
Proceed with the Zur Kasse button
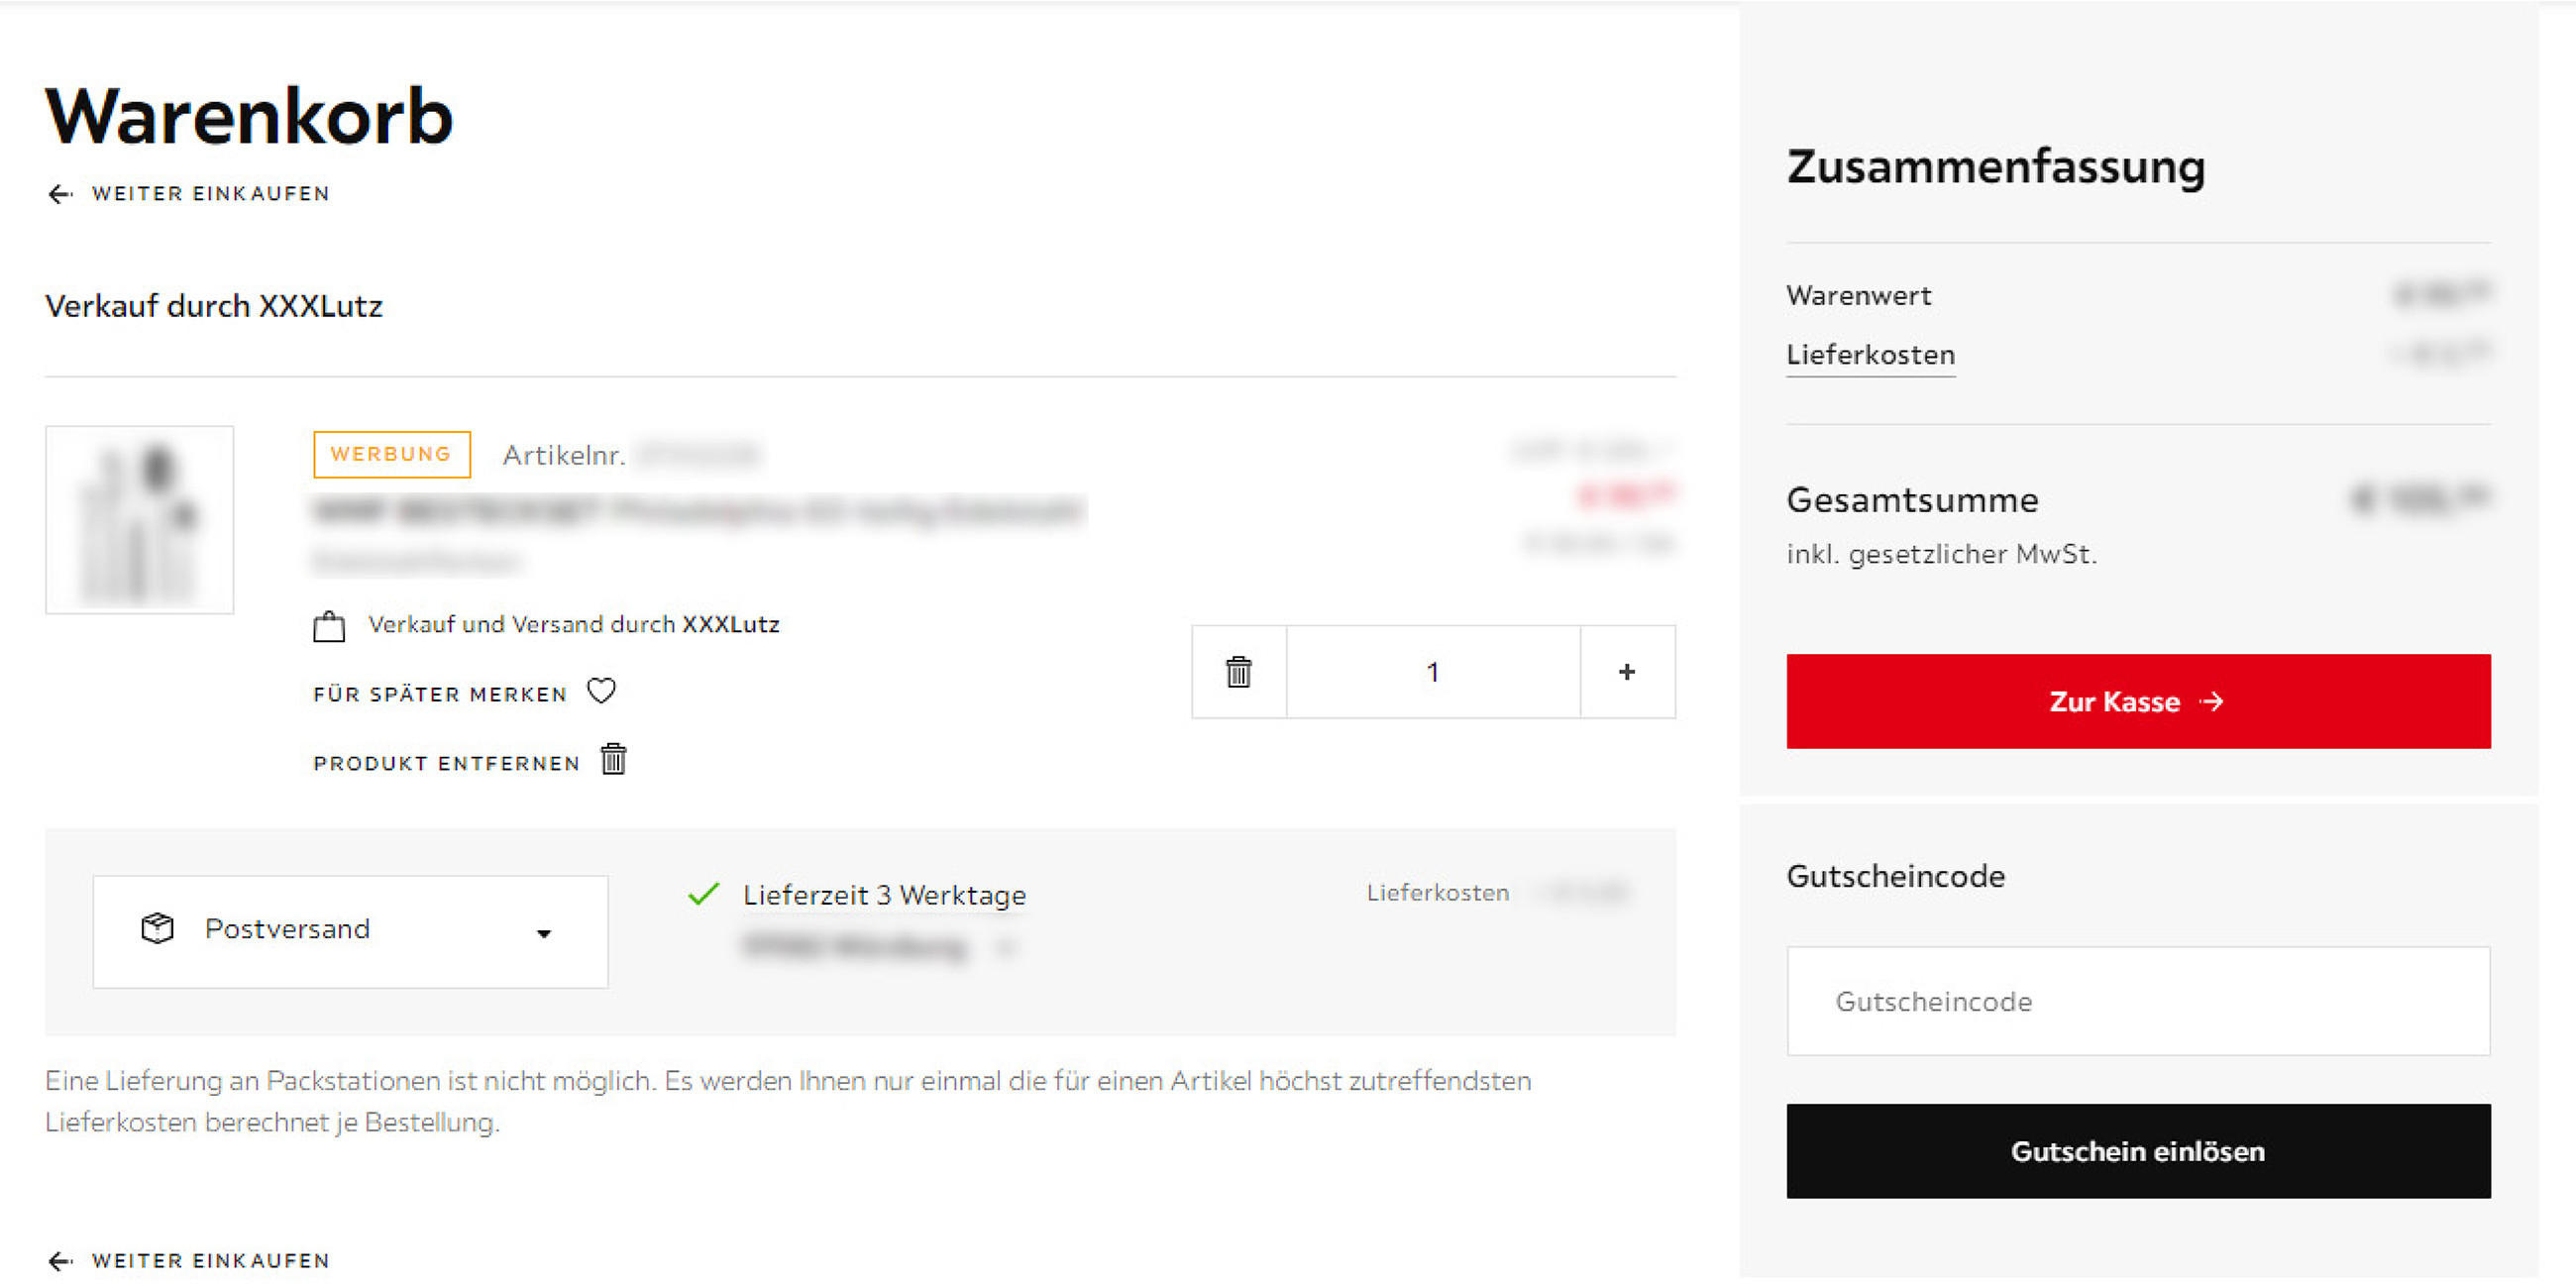coord(2138,701)
